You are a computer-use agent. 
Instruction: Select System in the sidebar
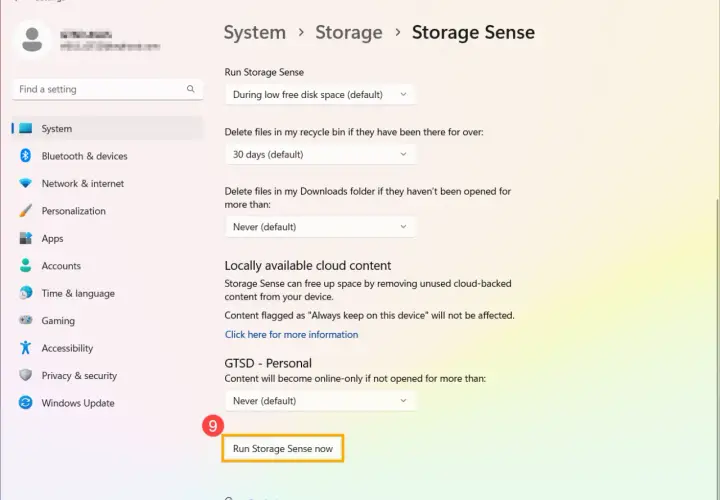pyautogui.click(x=107, y=128)
